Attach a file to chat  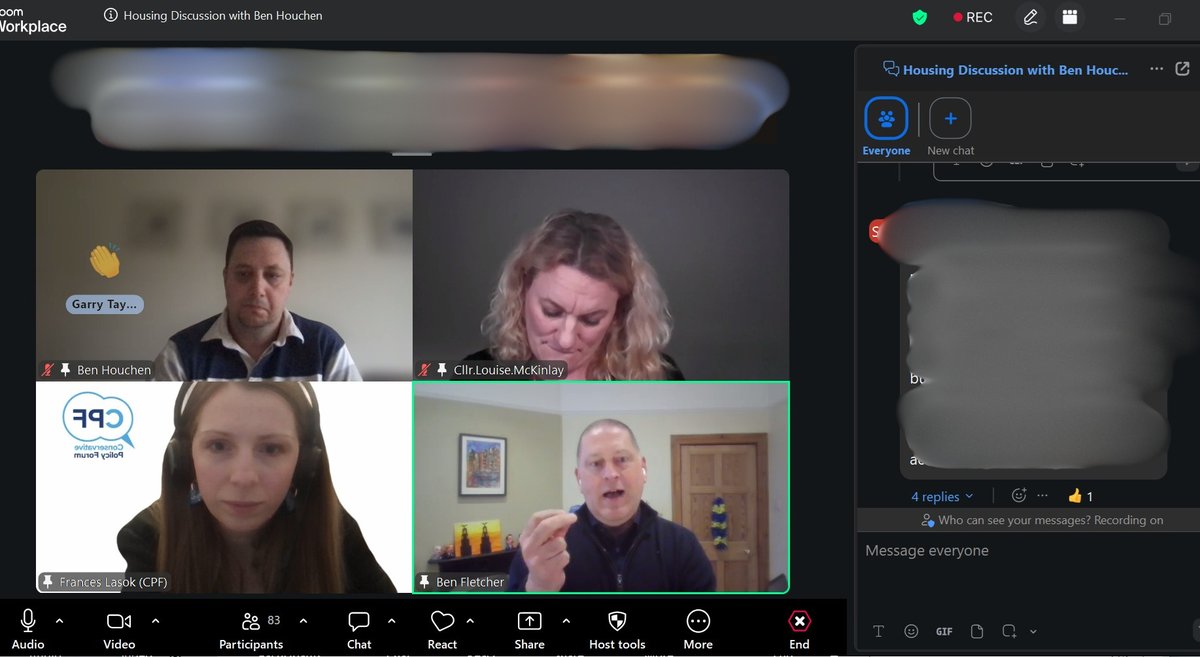tap(977, 631)
